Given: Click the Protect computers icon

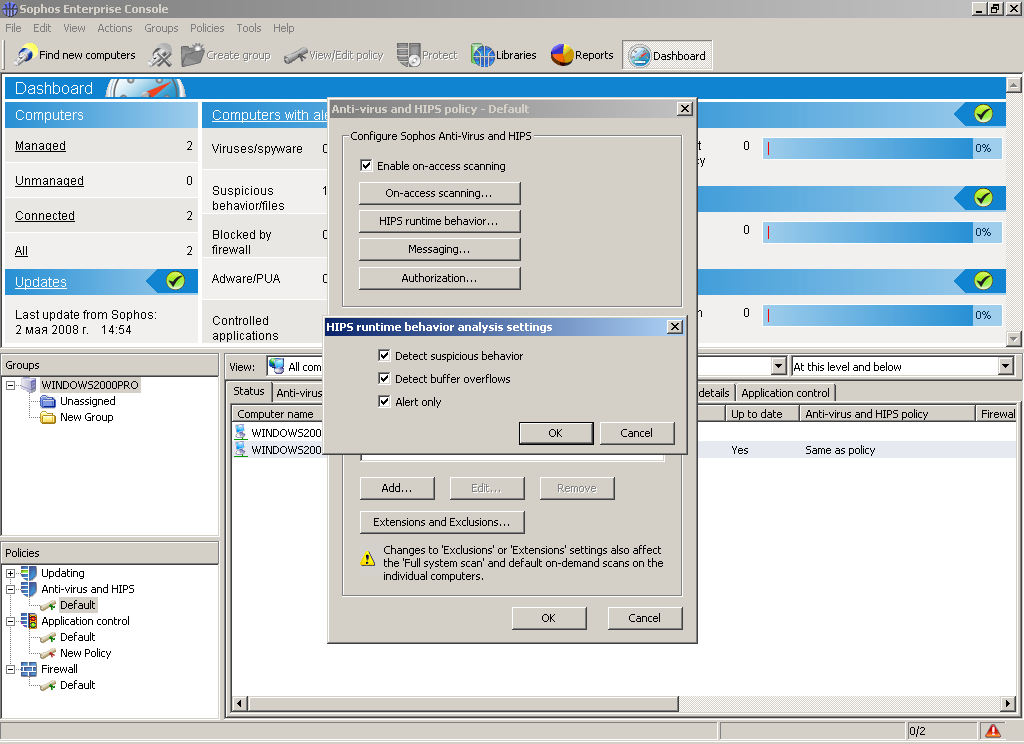Looking at the screenshot, I should click(408, 55).
